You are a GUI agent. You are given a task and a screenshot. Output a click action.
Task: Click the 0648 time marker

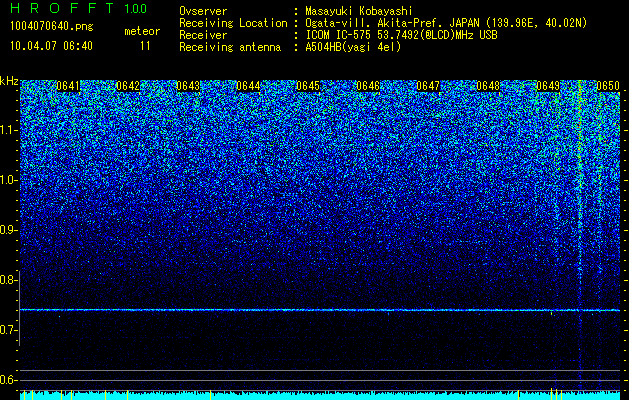pyautogui.click(x=488, y=86)
